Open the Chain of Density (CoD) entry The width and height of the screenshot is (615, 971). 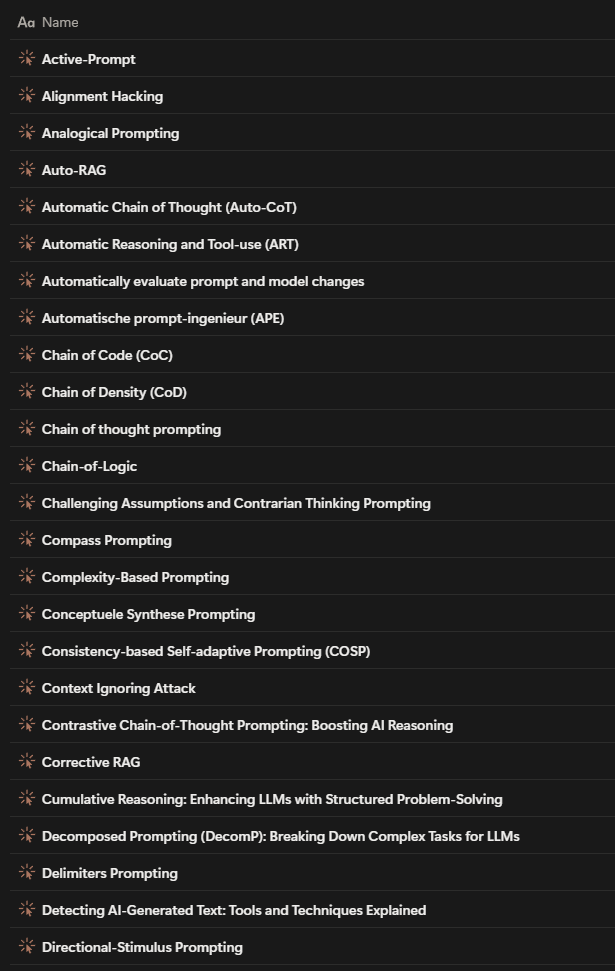pos(114,392)
